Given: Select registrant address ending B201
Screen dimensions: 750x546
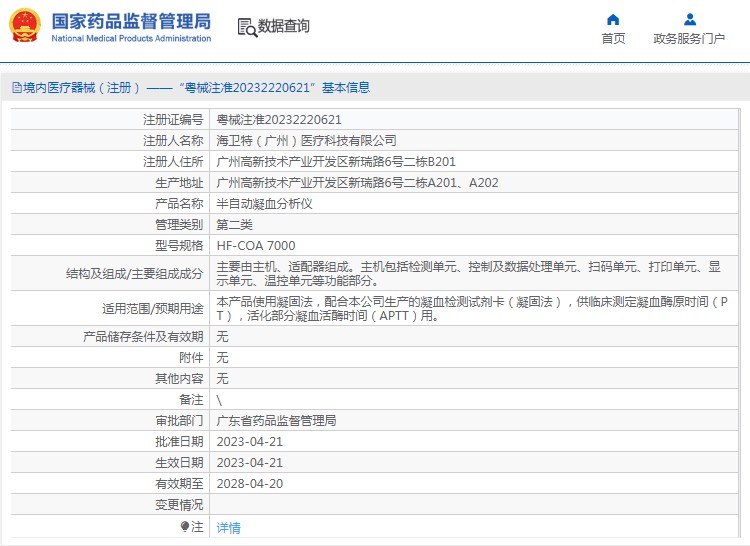Looking at the screenshot, I should 336,162.
